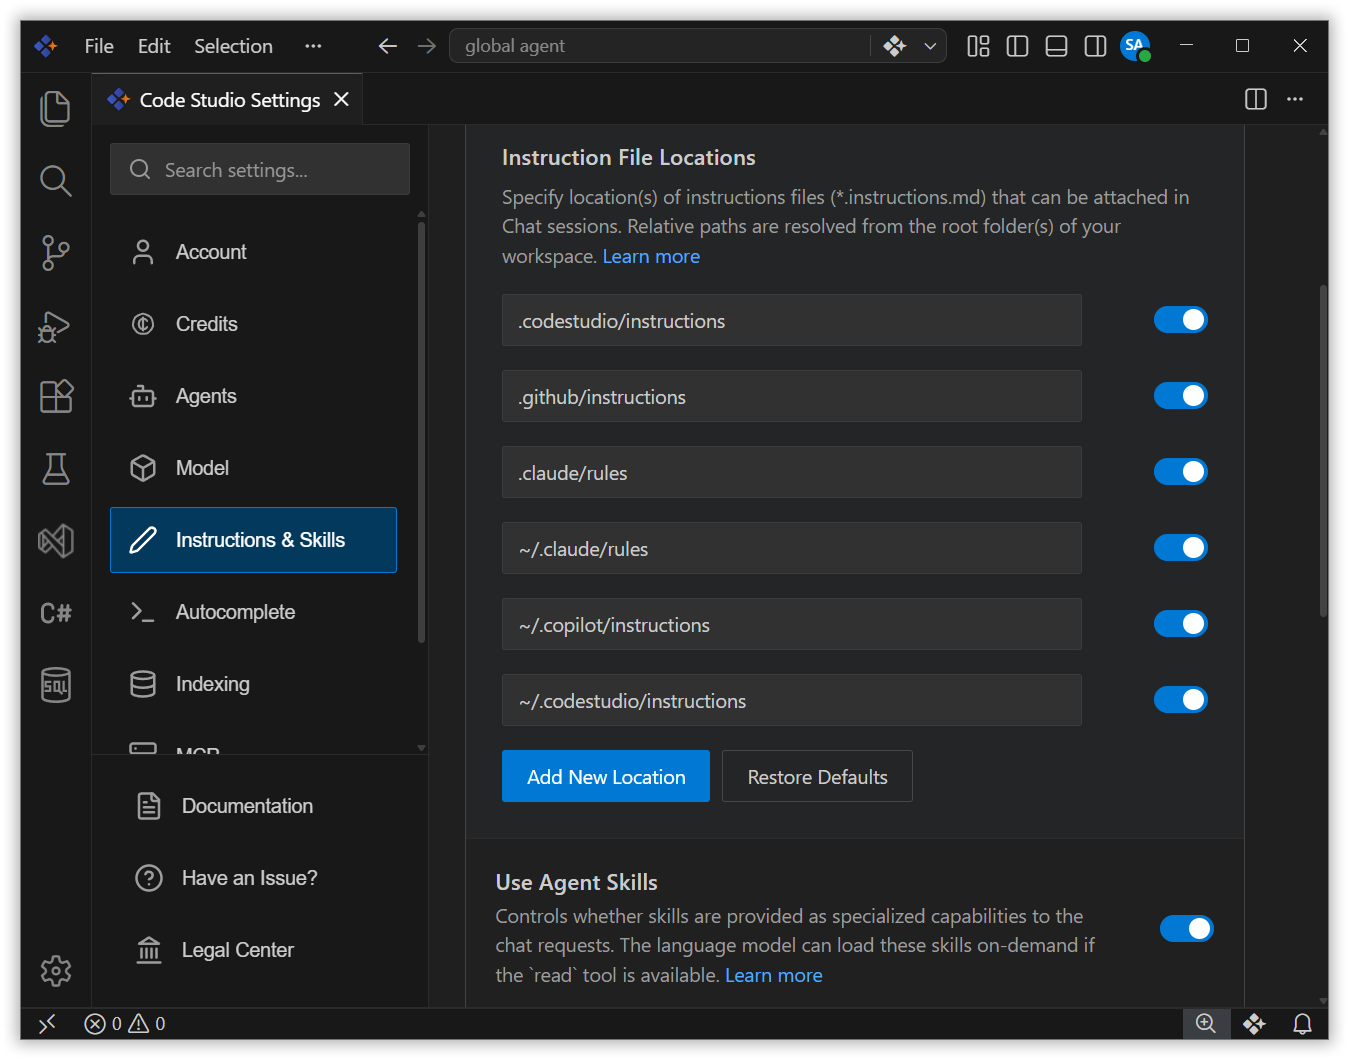The width and height of the screenshot is (1349, 1060).
Task: Open the Run and Debug view
Action: click(x=55, y=325)
